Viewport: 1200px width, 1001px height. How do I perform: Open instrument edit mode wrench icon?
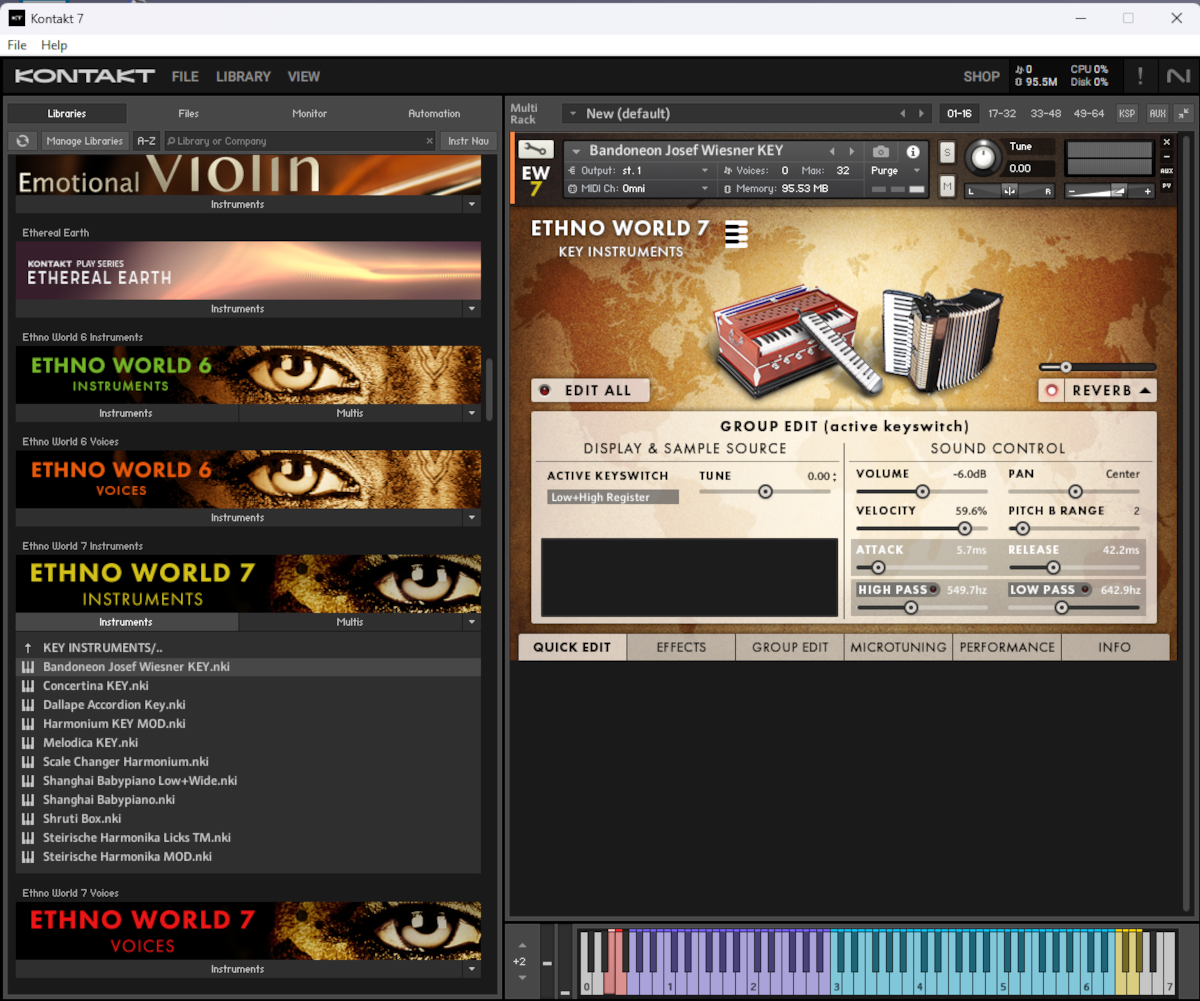[536, 151]
